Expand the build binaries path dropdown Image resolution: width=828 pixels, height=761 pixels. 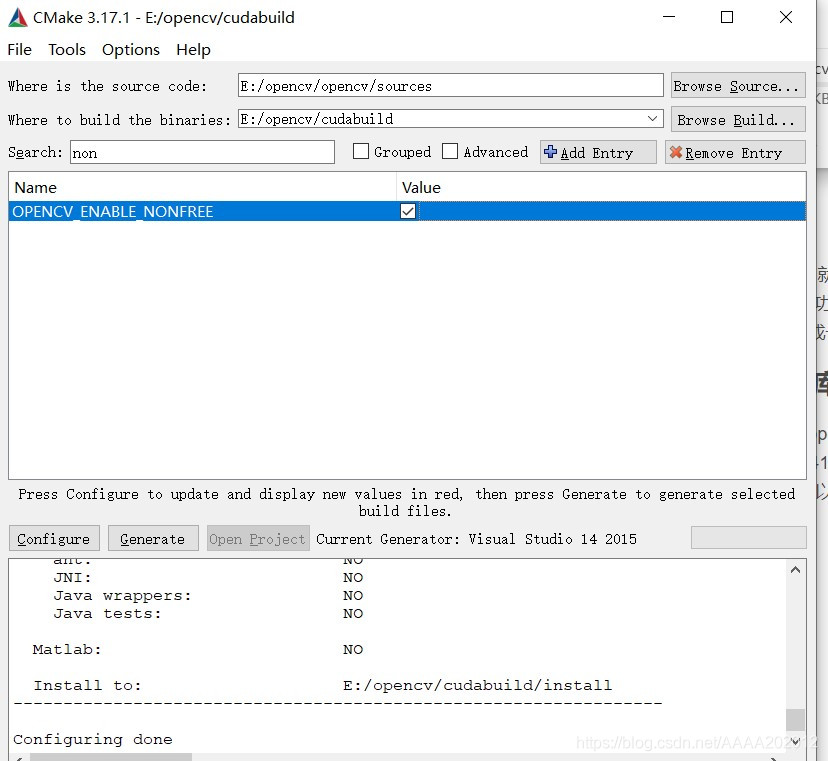(653, 119)
